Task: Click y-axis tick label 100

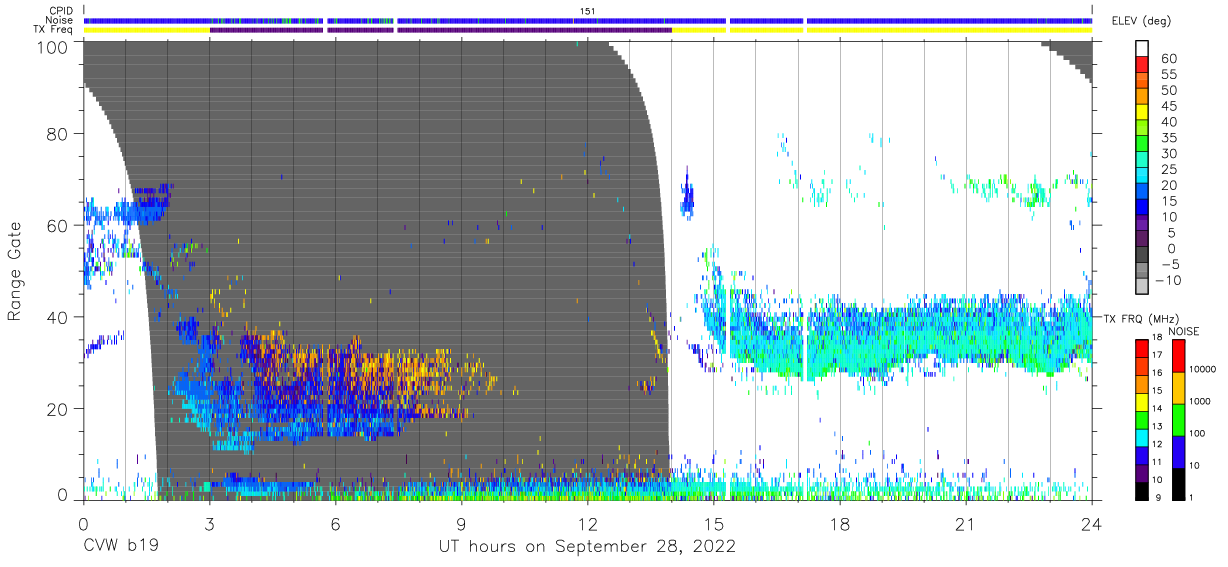Action: (x=54, y=47)
